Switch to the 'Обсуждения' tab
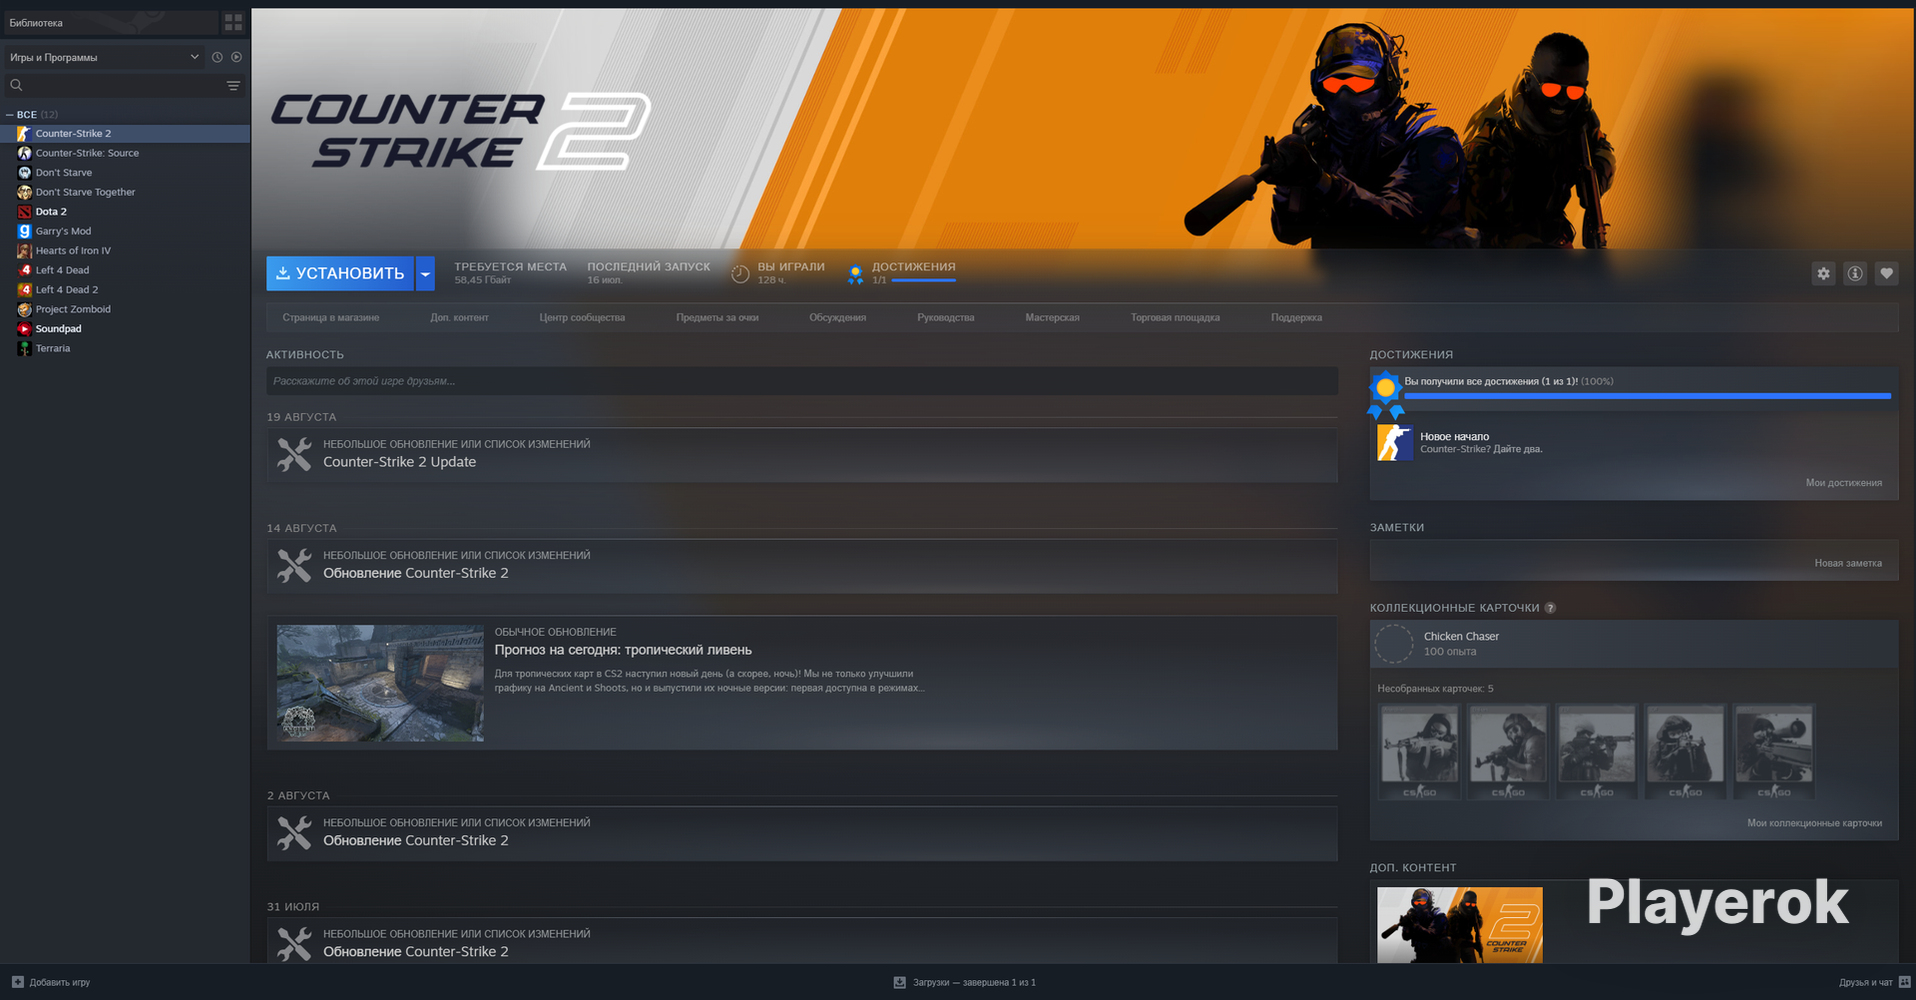This screenshot has height=1000, width=1916. point(838,317)
